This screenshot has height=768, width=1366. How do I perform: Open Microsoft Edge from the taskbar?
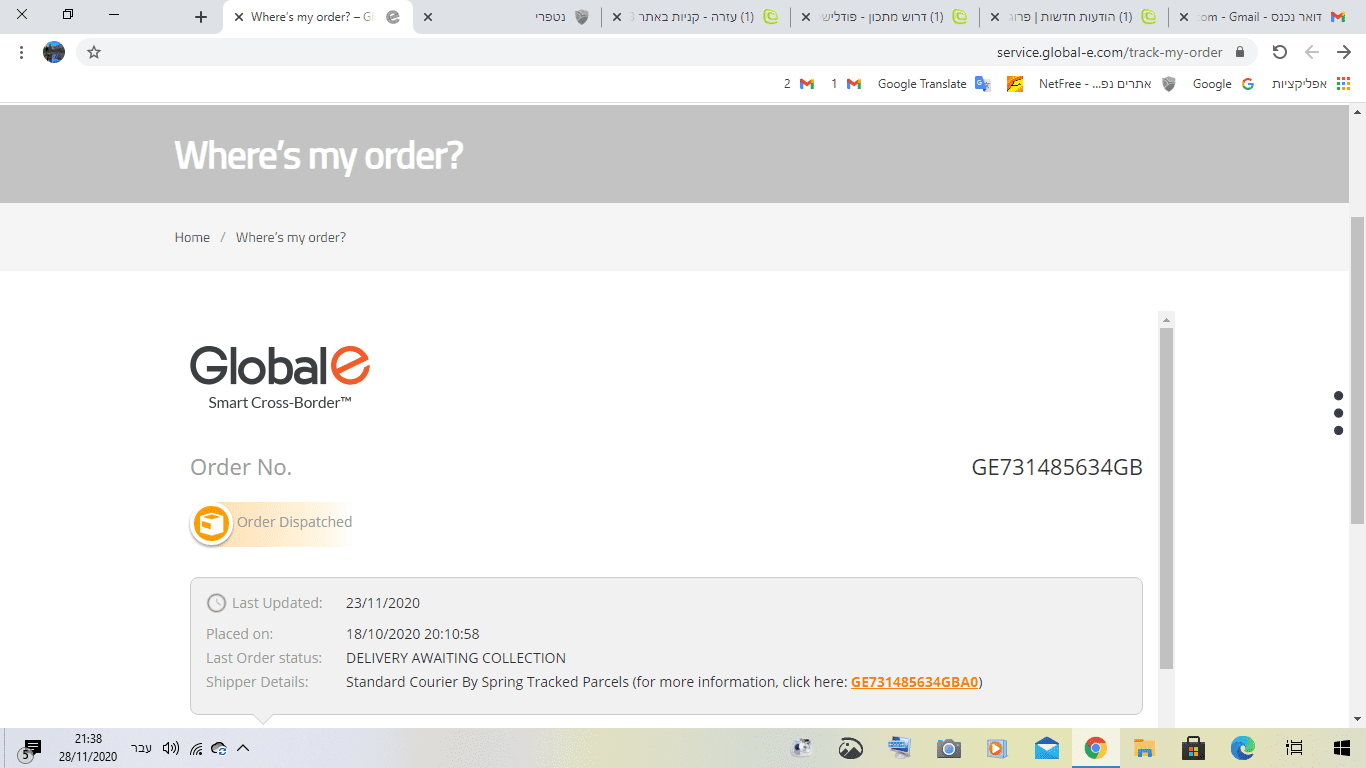click(x=1242, y=748)
